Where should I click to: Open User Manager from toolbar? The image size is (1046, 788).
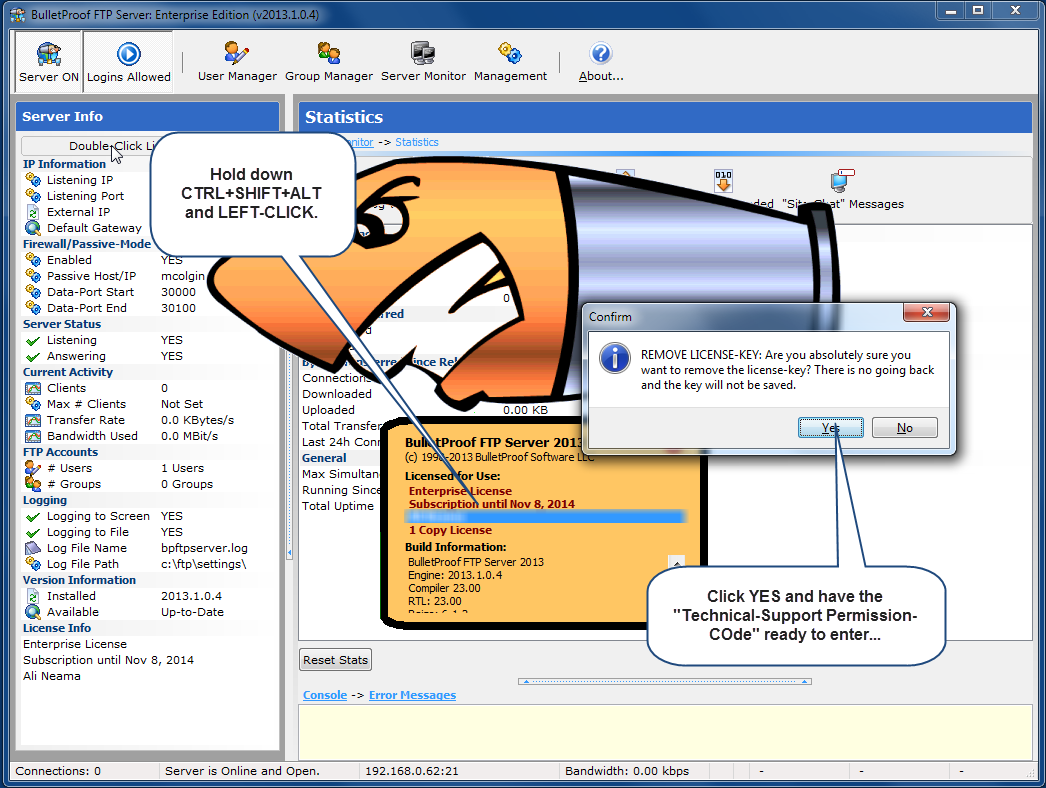click(237, 62)
